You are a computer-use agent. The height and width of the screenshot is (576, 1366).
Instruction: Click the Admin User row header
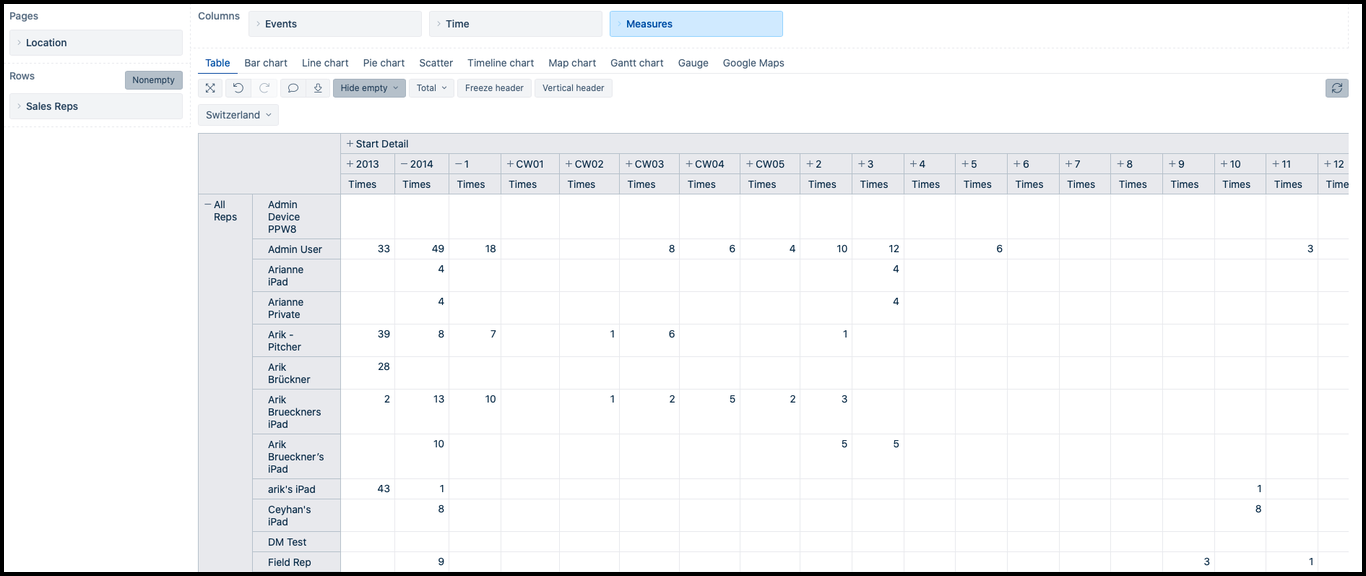[295, 249]
